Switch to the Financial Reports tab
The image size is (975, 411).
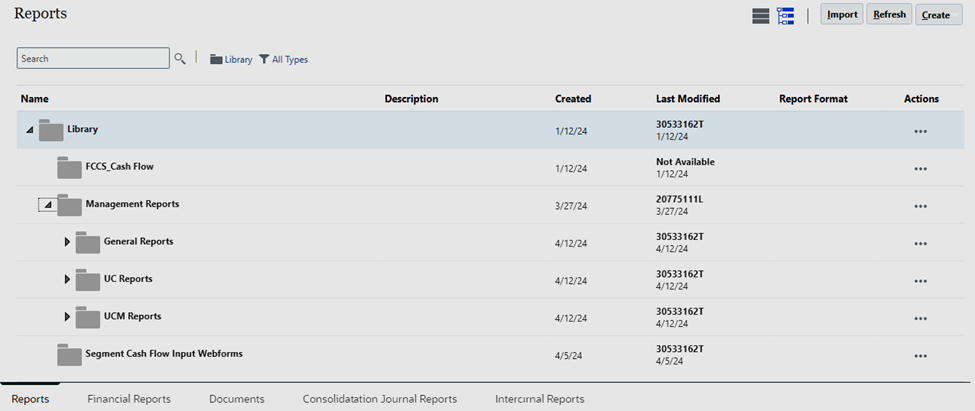pos(129,399)
